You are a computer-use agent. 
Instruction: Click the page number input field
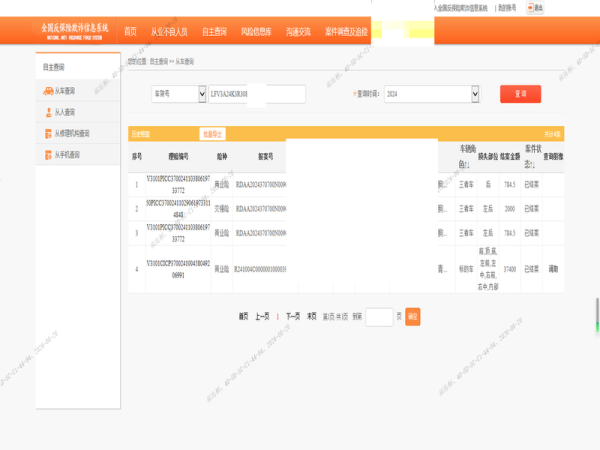(379, 317)
